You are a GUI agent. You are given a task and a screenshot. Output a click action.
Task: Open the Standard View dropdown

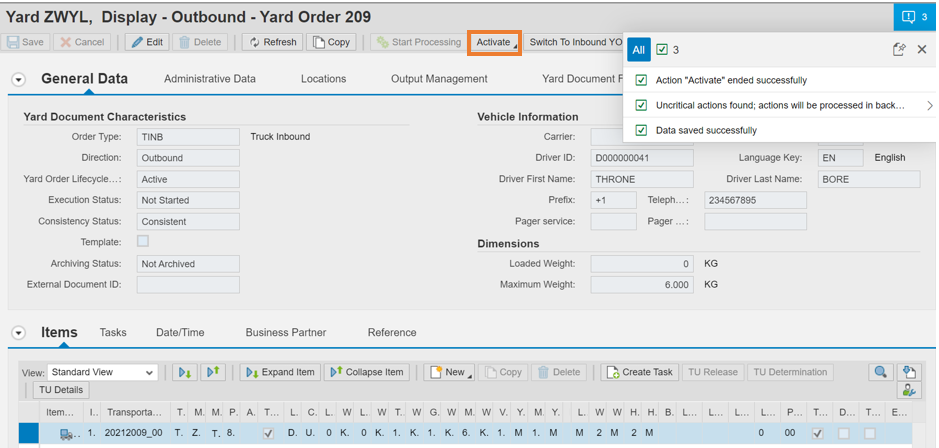(x=102, y=372)
